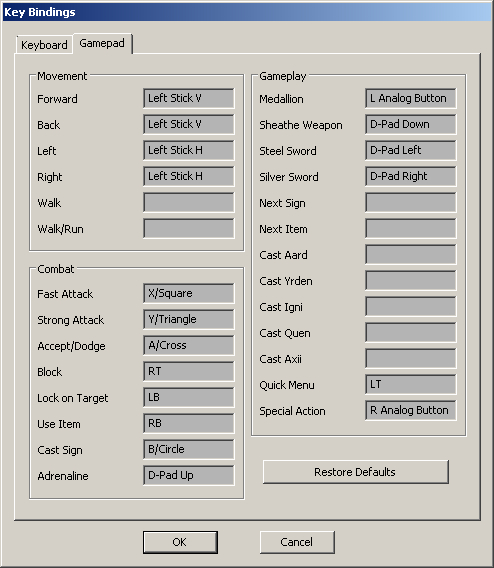Click the empty Next Sign binding field
This screenshot has height=568, width=494.
click(411, 202)
